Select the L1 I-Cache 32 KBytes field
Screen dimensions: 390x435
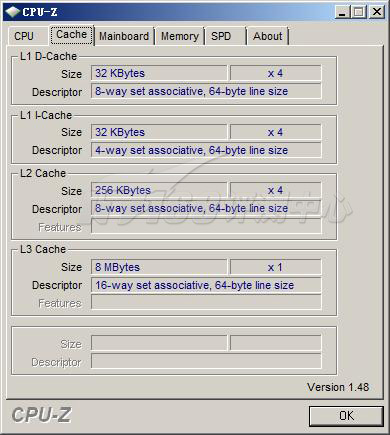159,132
